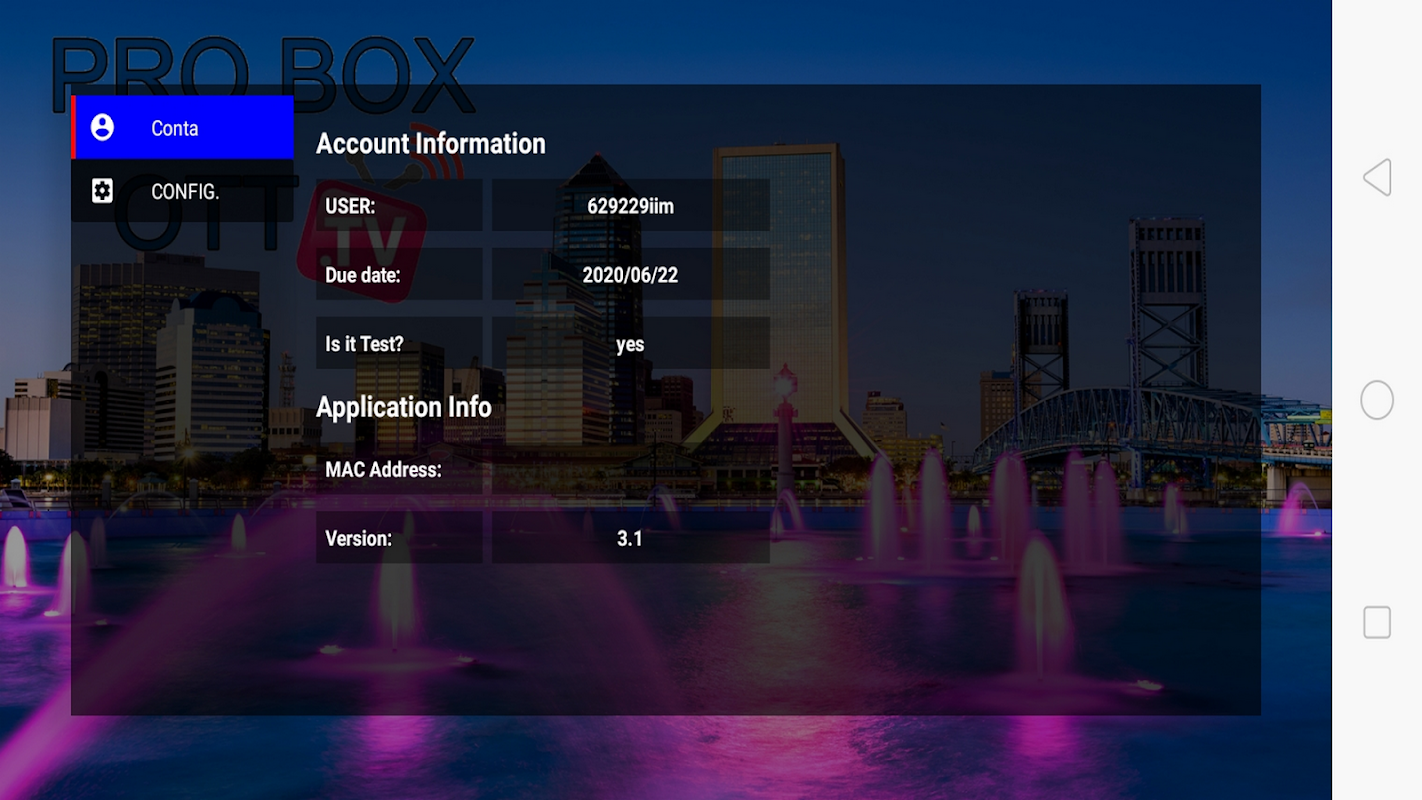Open the CONFIG. settings tab

pyautogui.click(x=183, y=191)
